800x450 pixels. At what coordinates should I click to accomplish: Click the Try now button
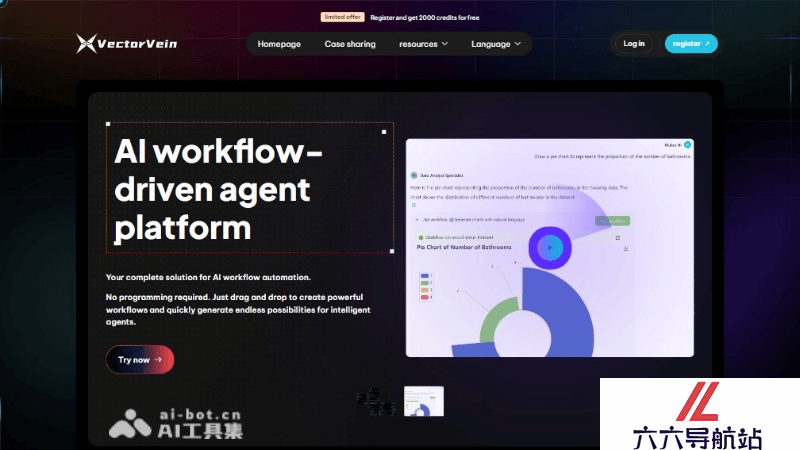(x=140, y=360)
